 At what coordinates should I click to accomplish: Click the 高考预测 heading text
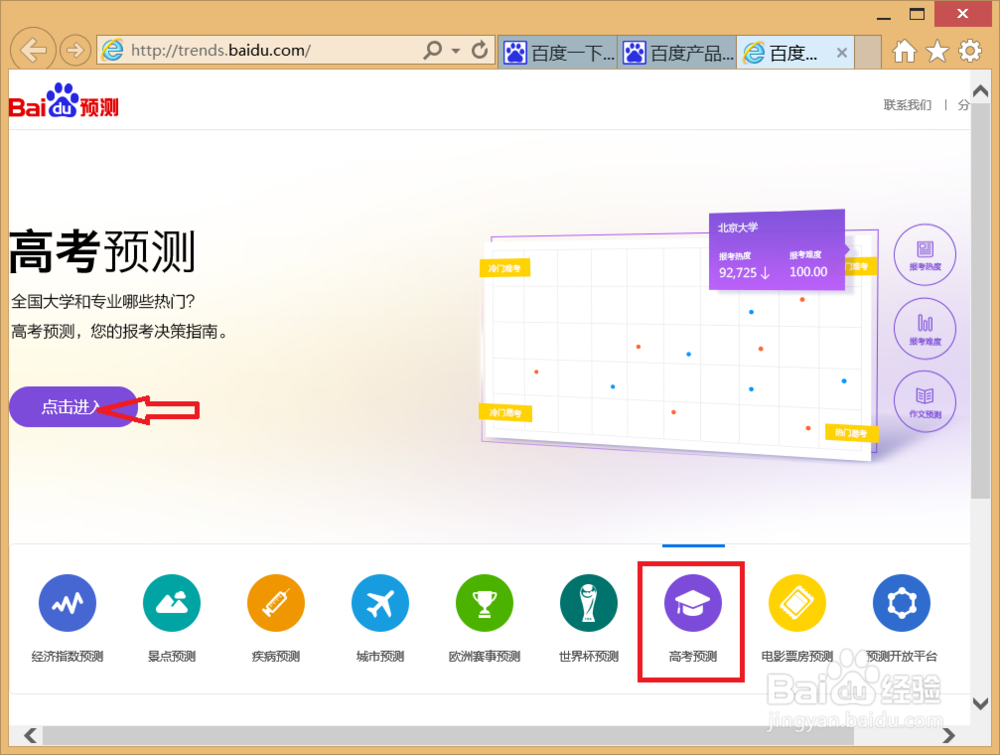click(102, 252)
